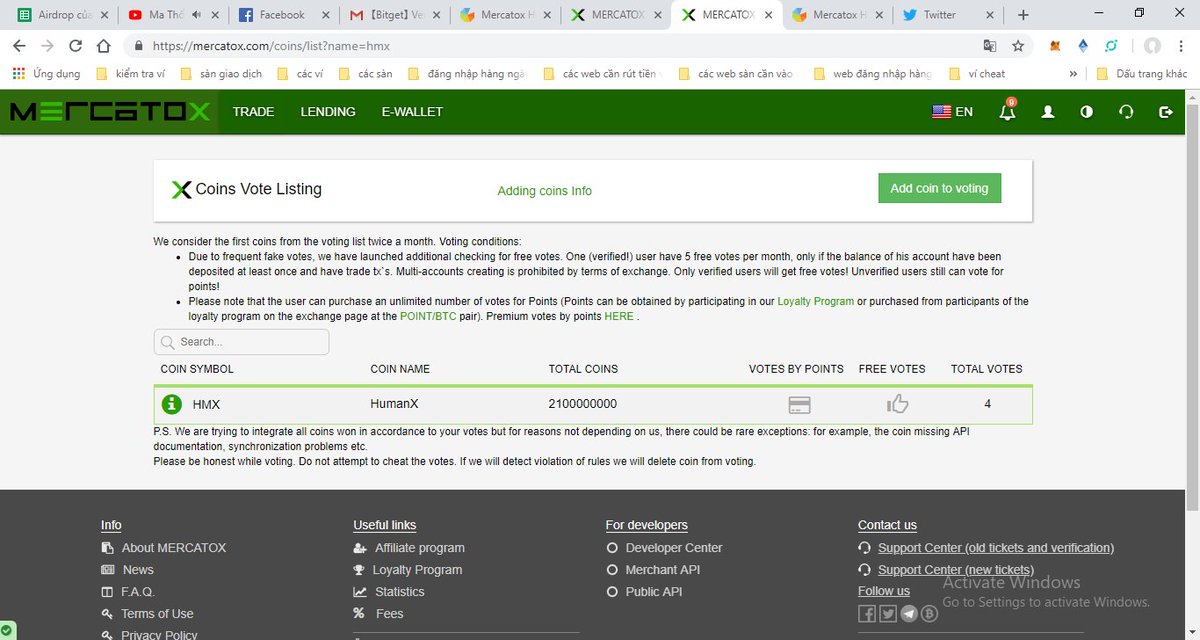Open the POINT/BTC pair link
1200x640 pixels.
pyautogui.click(x=428, y=316)
